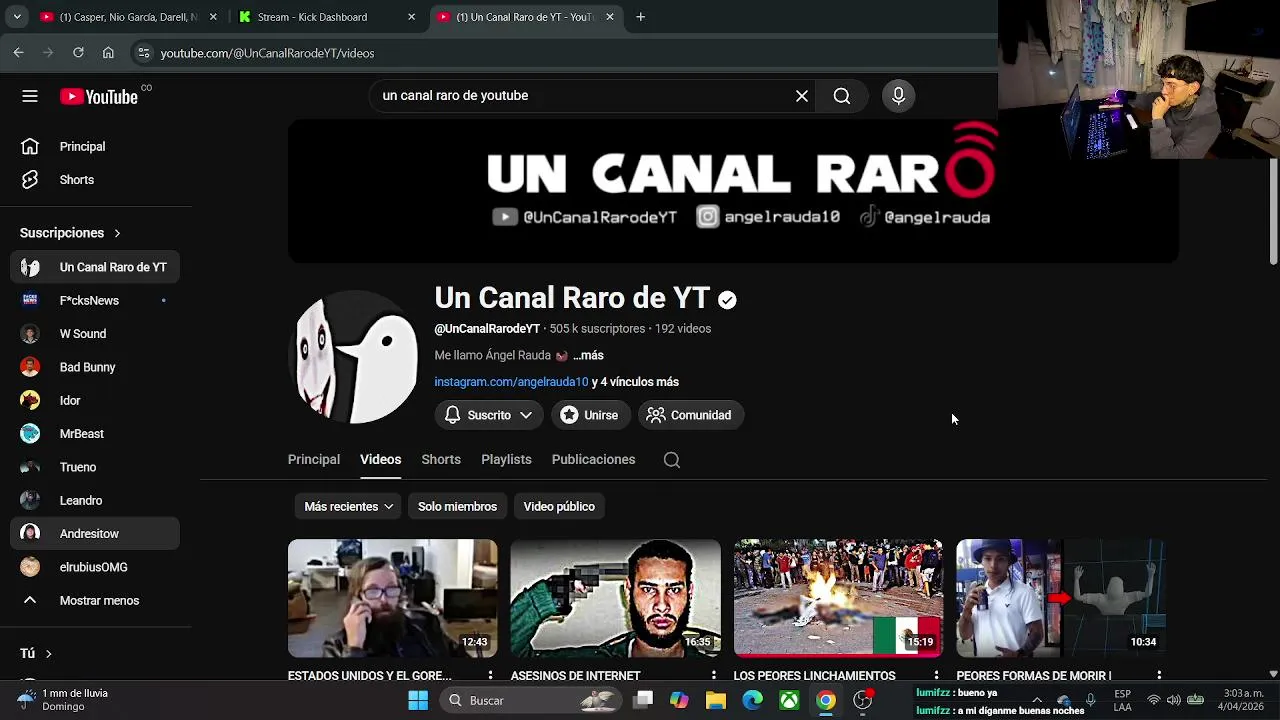Open the Más recientes sort dropdown
This screenshot has width=1280, height=720.
pyautogui.click(x=348, y=507)
